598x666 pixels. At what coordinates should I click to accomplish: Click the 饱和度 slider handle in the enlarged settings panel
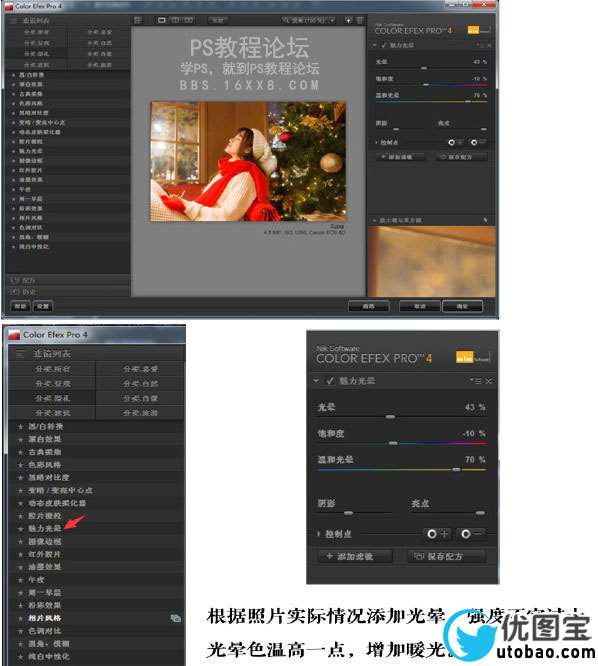(x=393, y=443)
